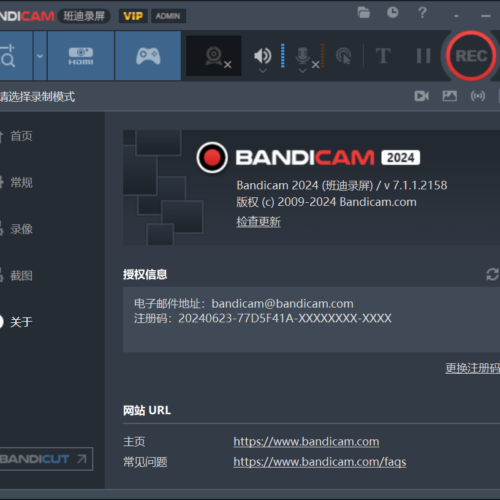The height and width of the screenshot is (500, 500).
Task: Open help question mark icon
Action: 422,13
